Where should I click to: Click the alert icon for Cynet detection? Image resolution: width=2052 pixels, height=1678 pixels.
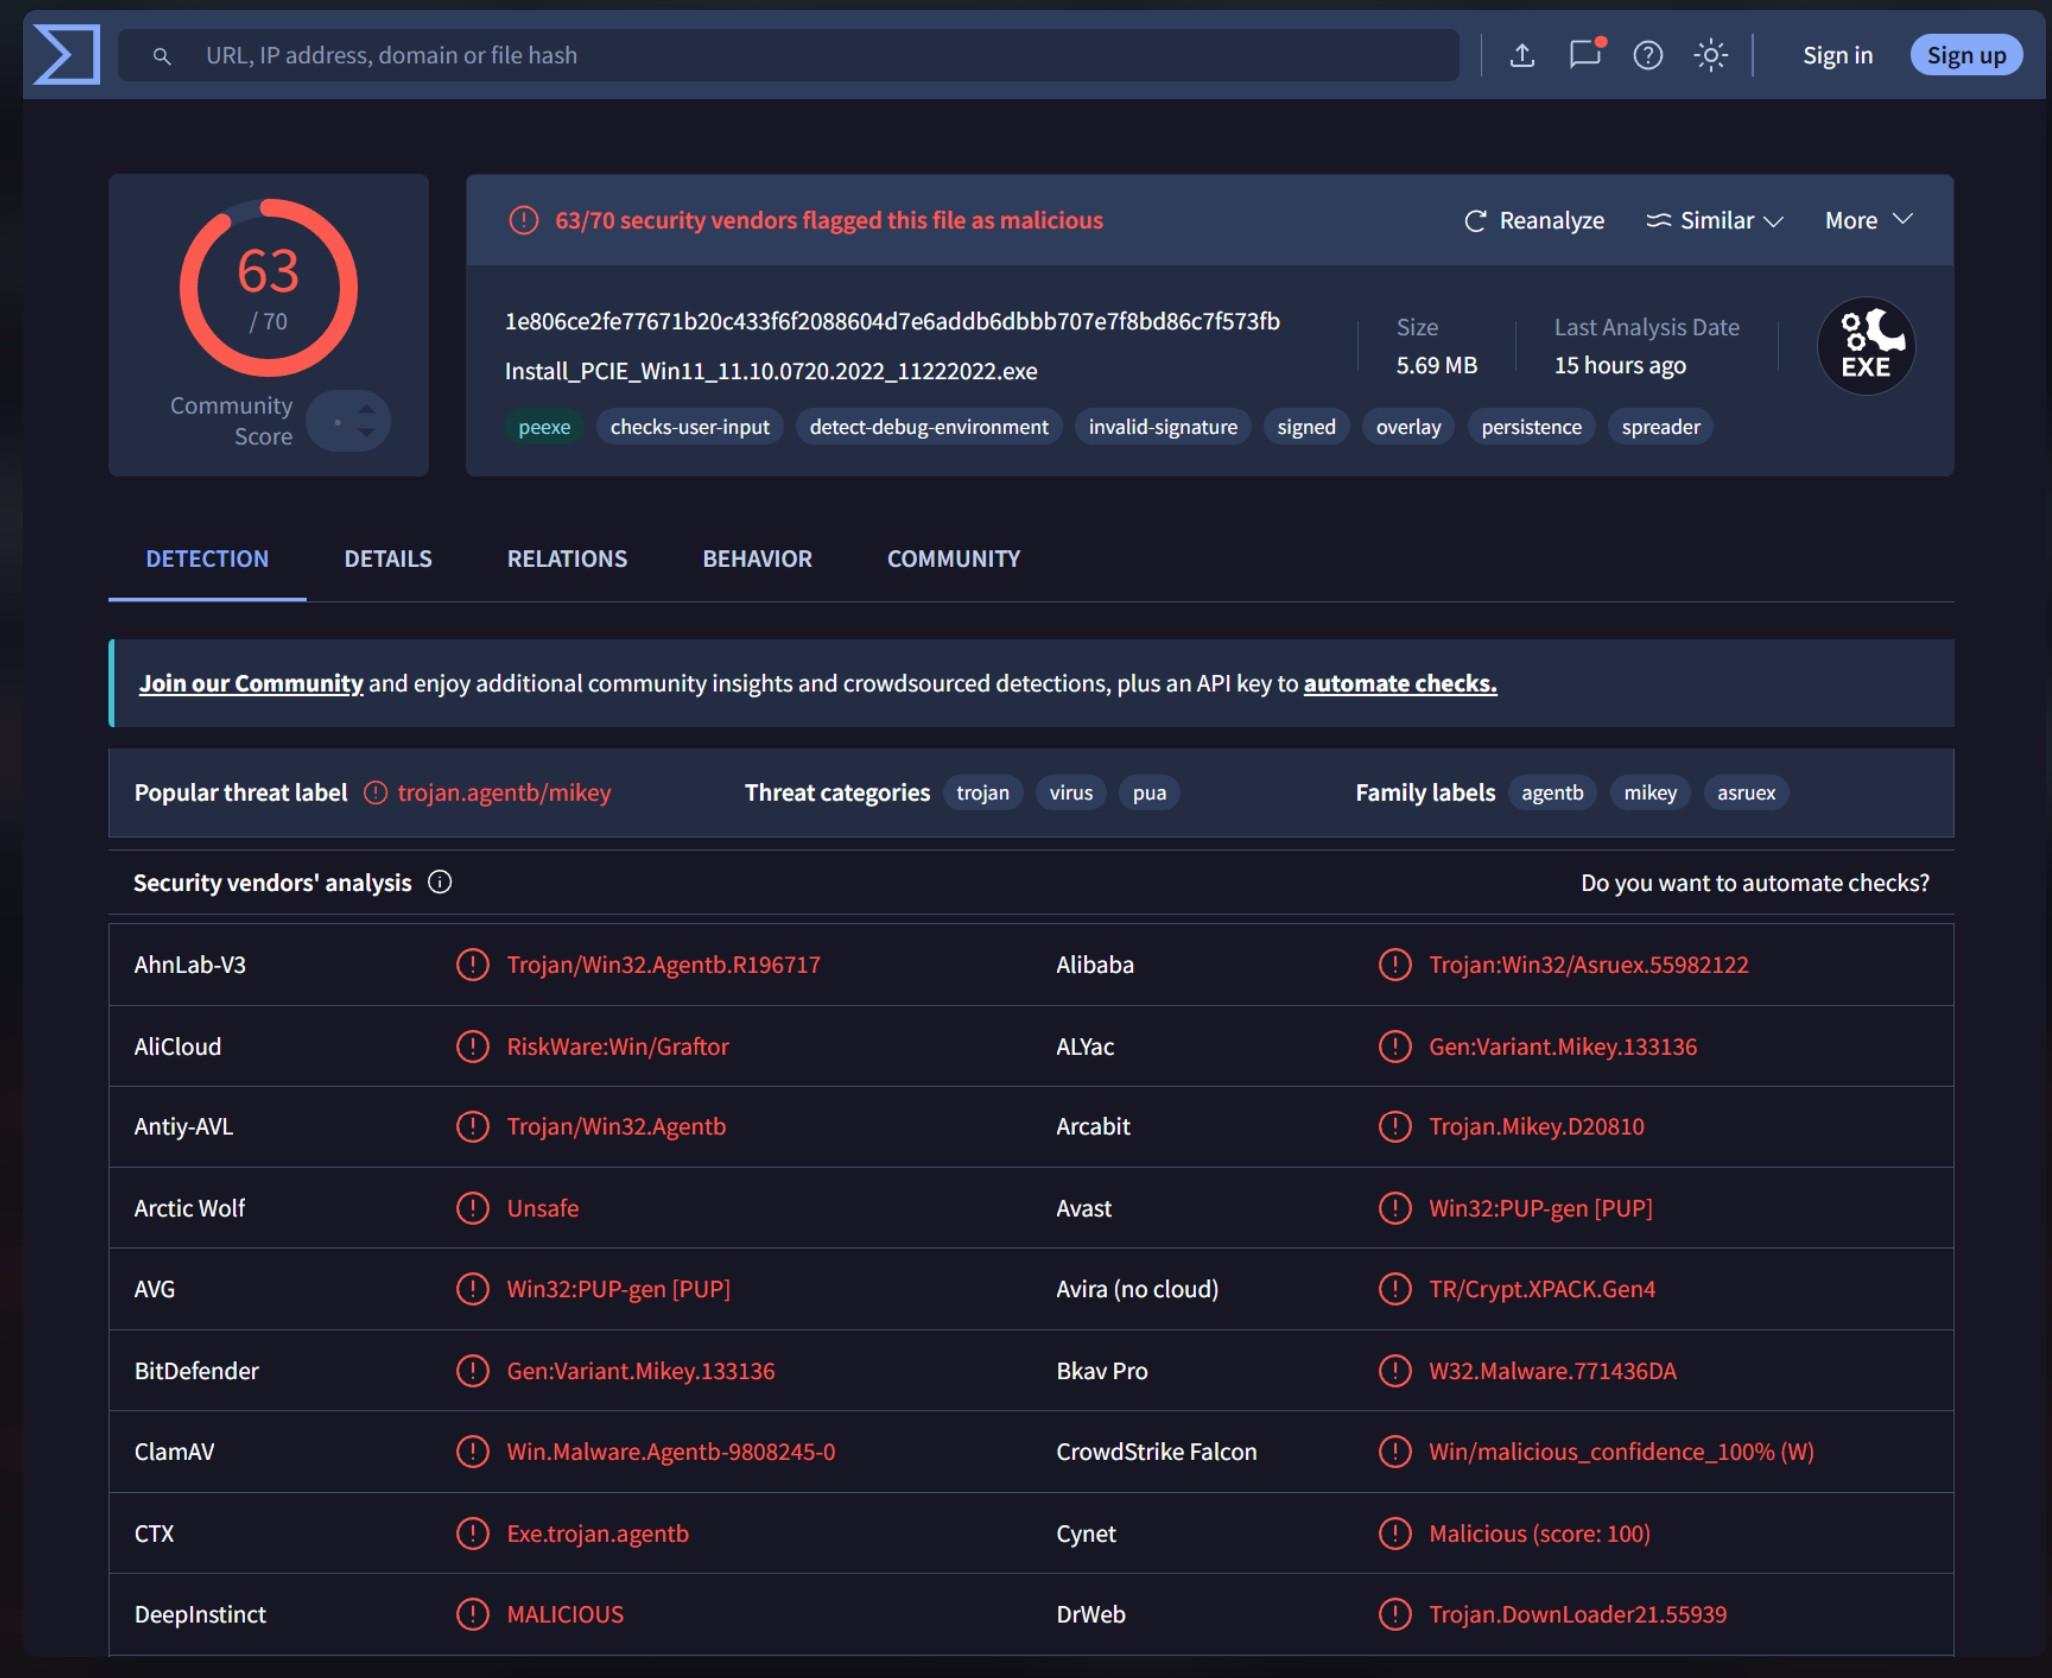pyautogui.click(x=1395, y=1533)
